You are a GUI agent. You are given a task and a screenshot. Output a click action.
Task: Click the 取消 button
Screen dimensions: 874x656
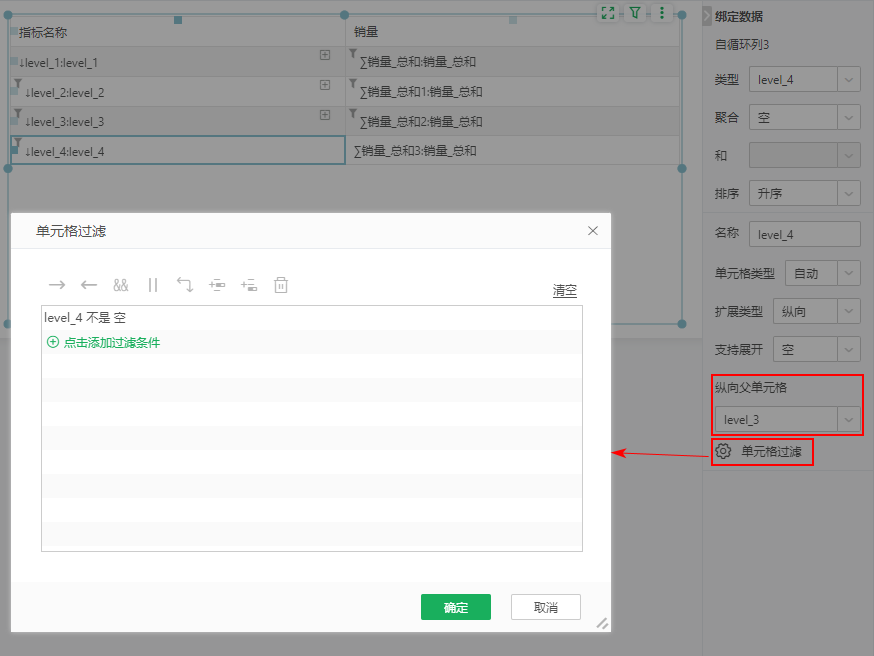[546, 607]
